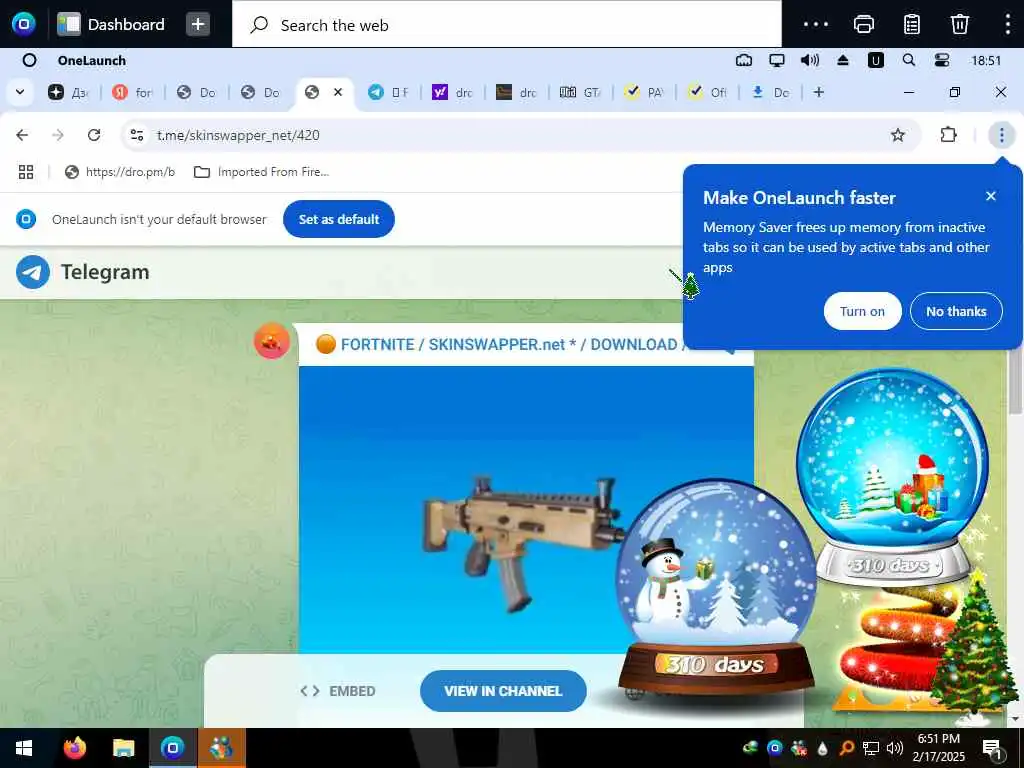The width and height of the screenshot is (1024, 768).
Task: Open File Explorer from the taskbar
Action: (123, 748)
